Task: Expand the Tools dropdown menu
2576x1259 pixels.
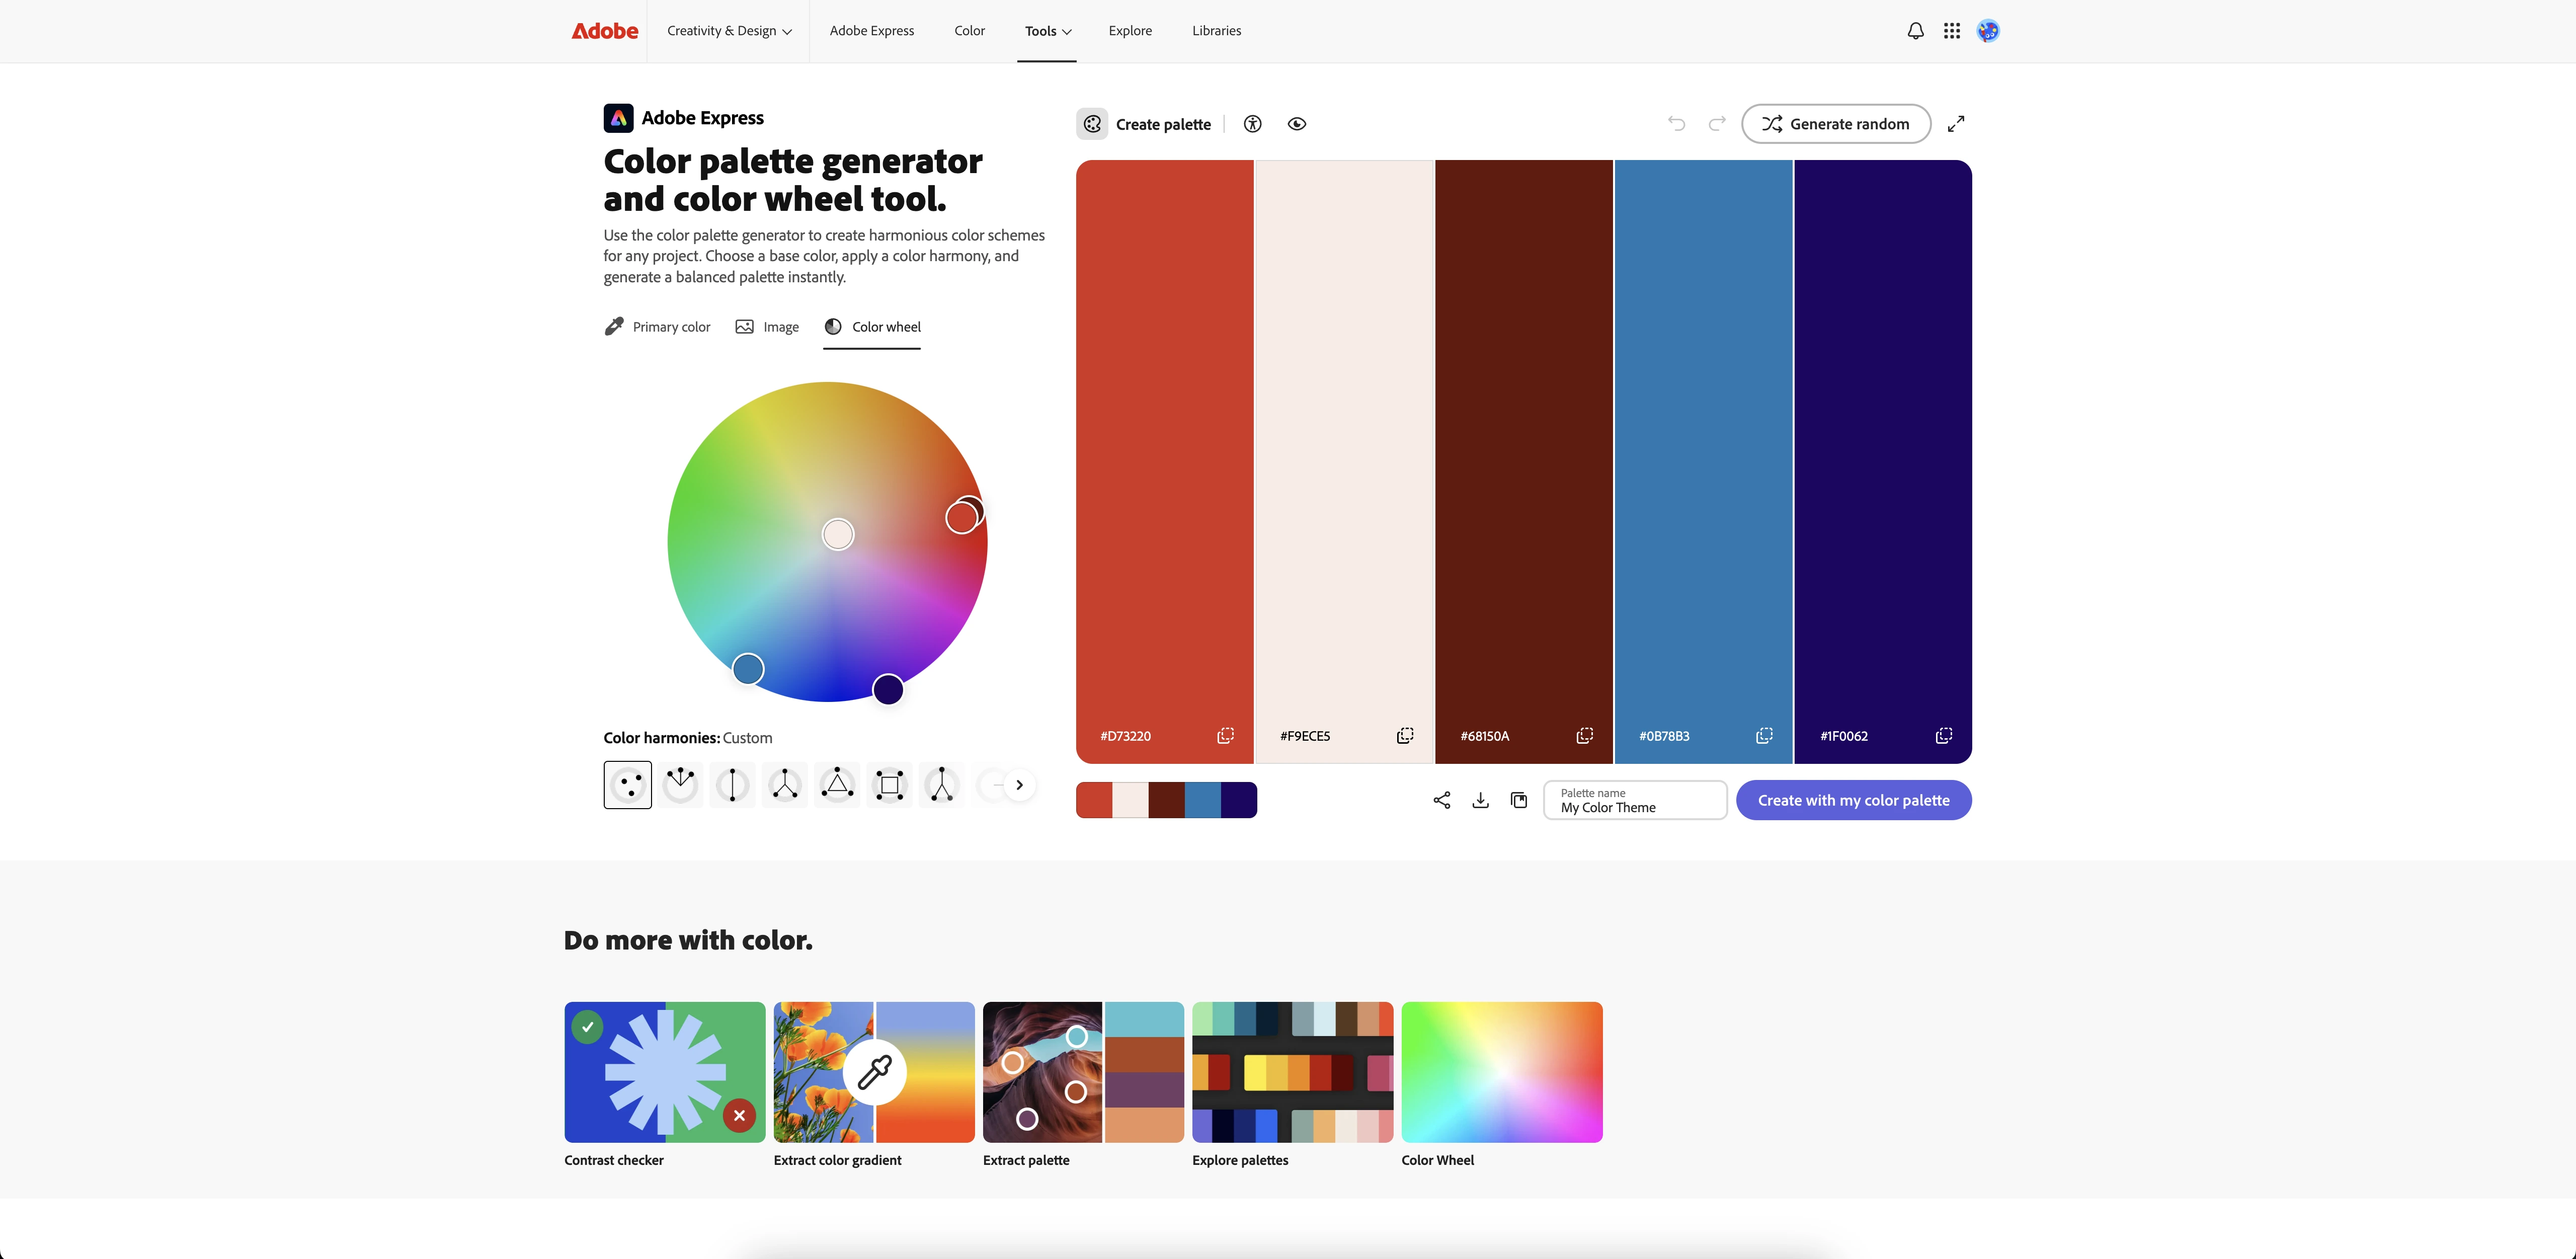Action: 1047,31
